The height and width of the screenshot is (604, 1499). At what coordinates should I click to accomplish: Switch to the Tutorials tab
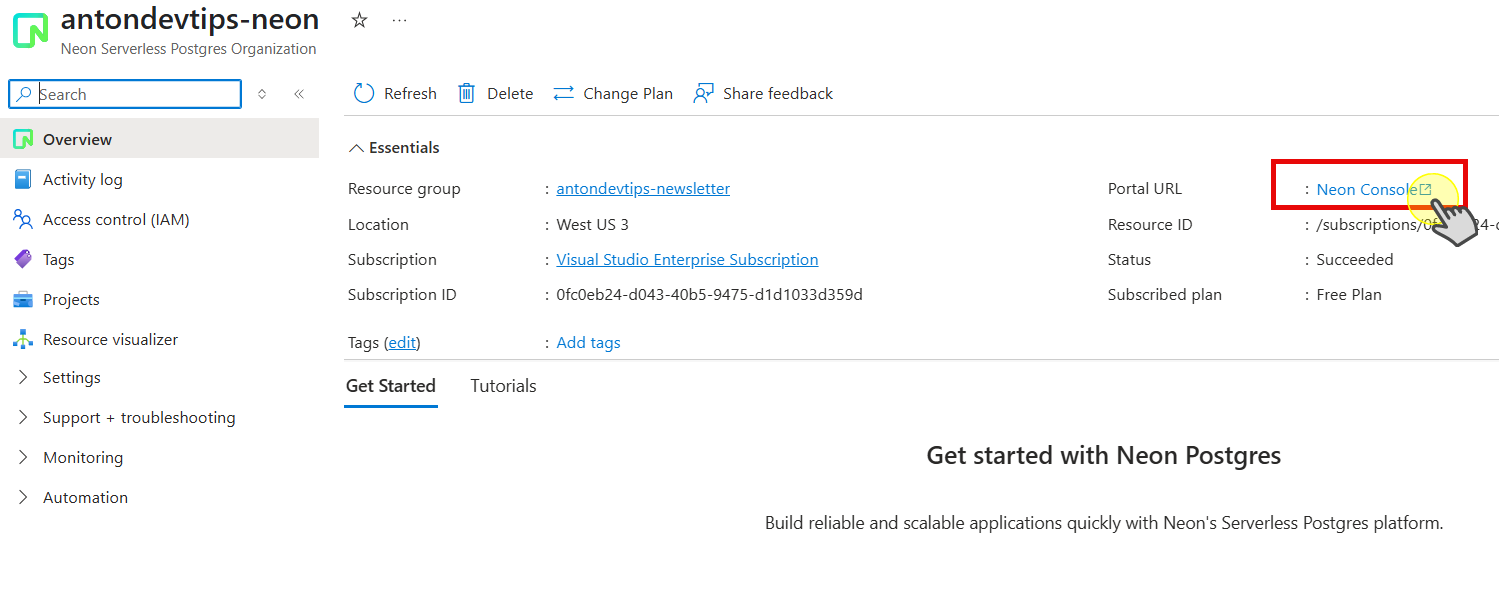coord(503,386)
